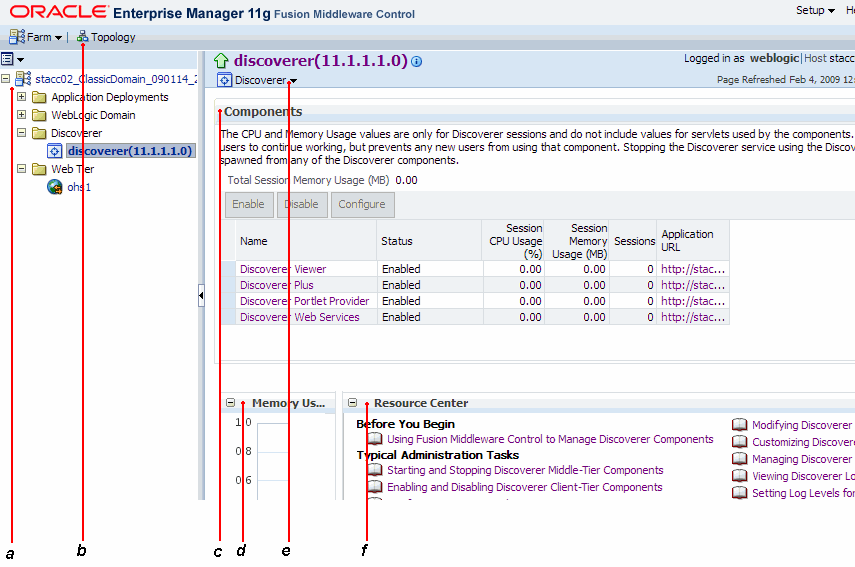Click the WebLogic Domain folder icon
Image resolution: width=855 pixels, height=567 pixels.
coord(39,115)
